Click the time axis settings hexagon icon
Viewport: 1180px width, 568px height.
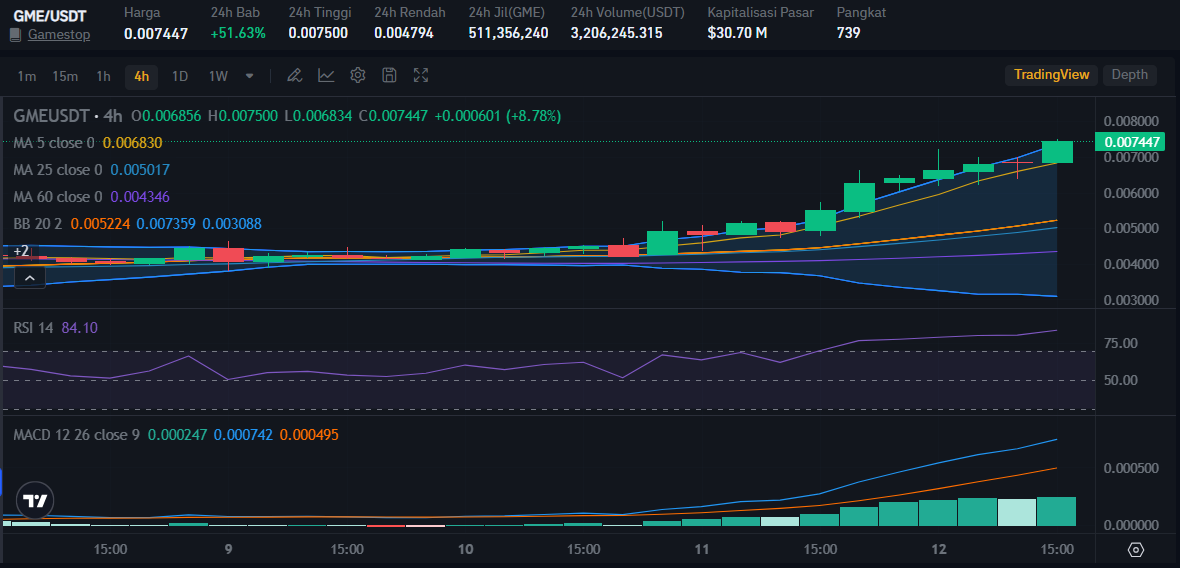point(1136,550)
